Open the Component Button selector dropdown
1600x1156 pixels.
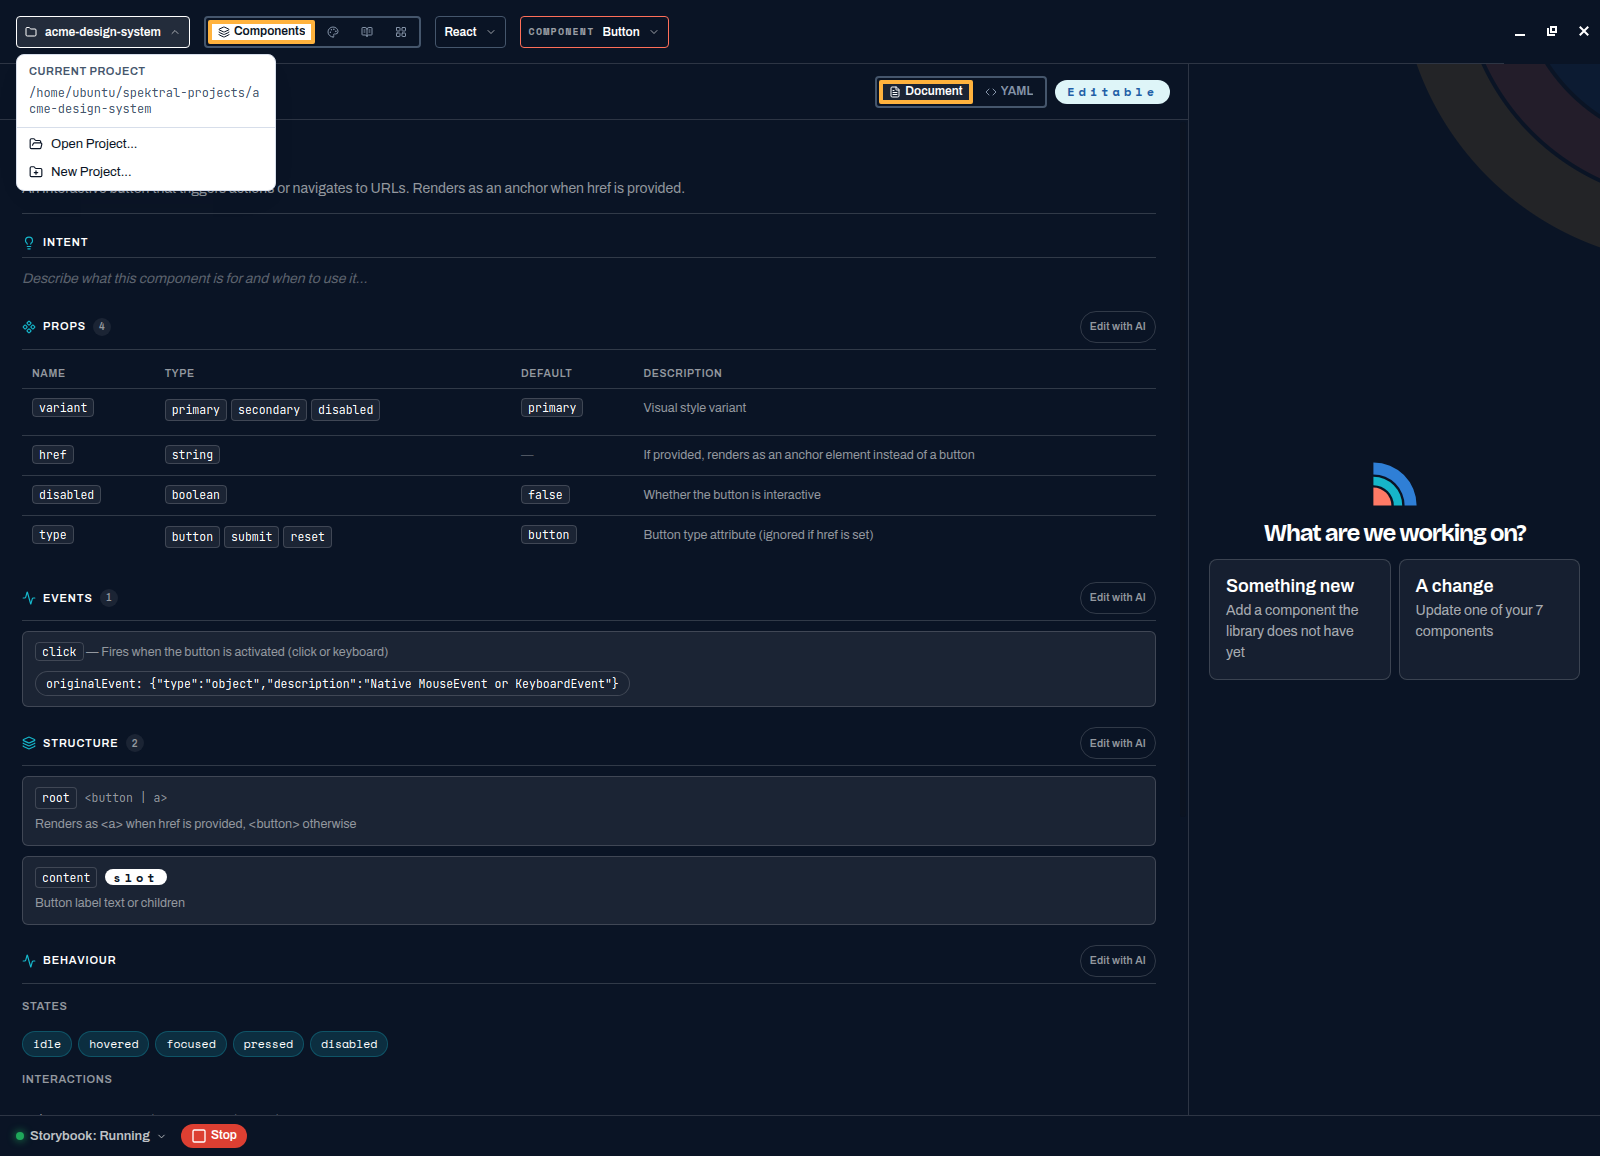(x=594, y=32)
